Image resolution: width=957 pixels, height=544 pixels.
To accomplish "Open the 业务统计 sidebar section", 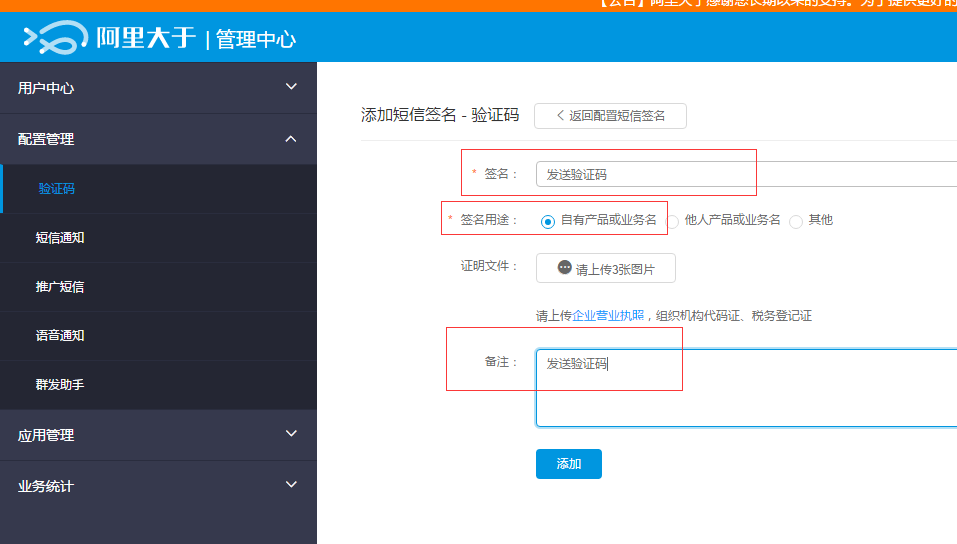I will (158, 486).
